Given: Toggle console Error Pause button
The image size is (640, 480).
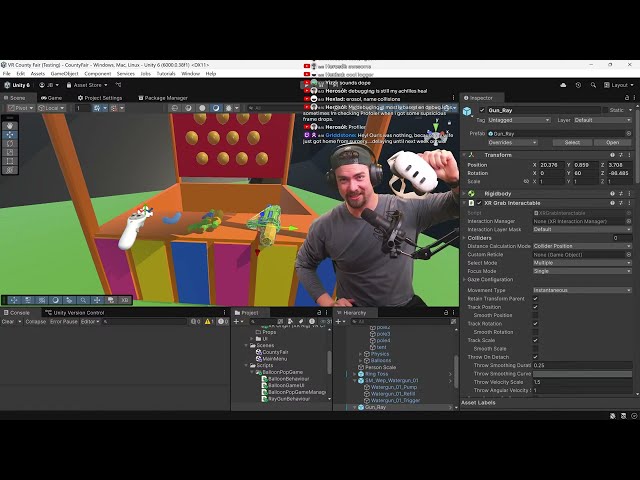Looking at the screenshot, I should coord(64,322).
